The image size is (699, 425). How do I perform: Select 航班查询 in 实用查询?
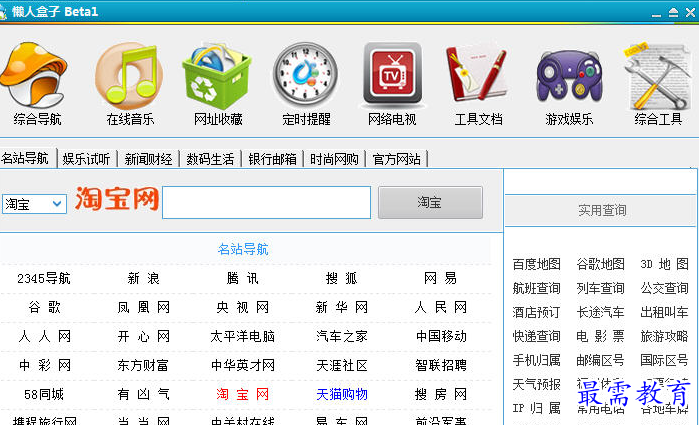(536, 288)
